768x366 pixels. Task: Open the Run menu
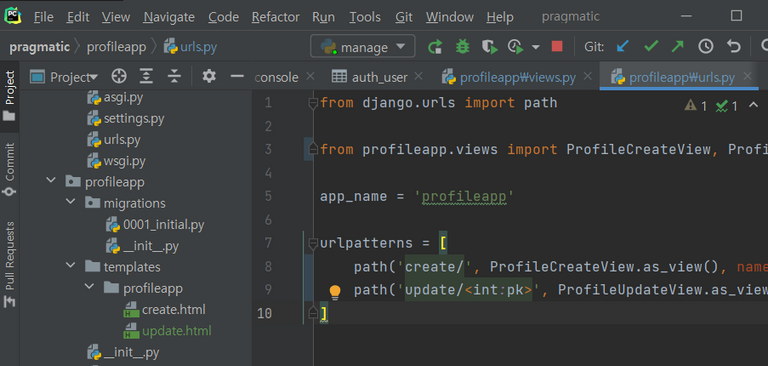324,17
